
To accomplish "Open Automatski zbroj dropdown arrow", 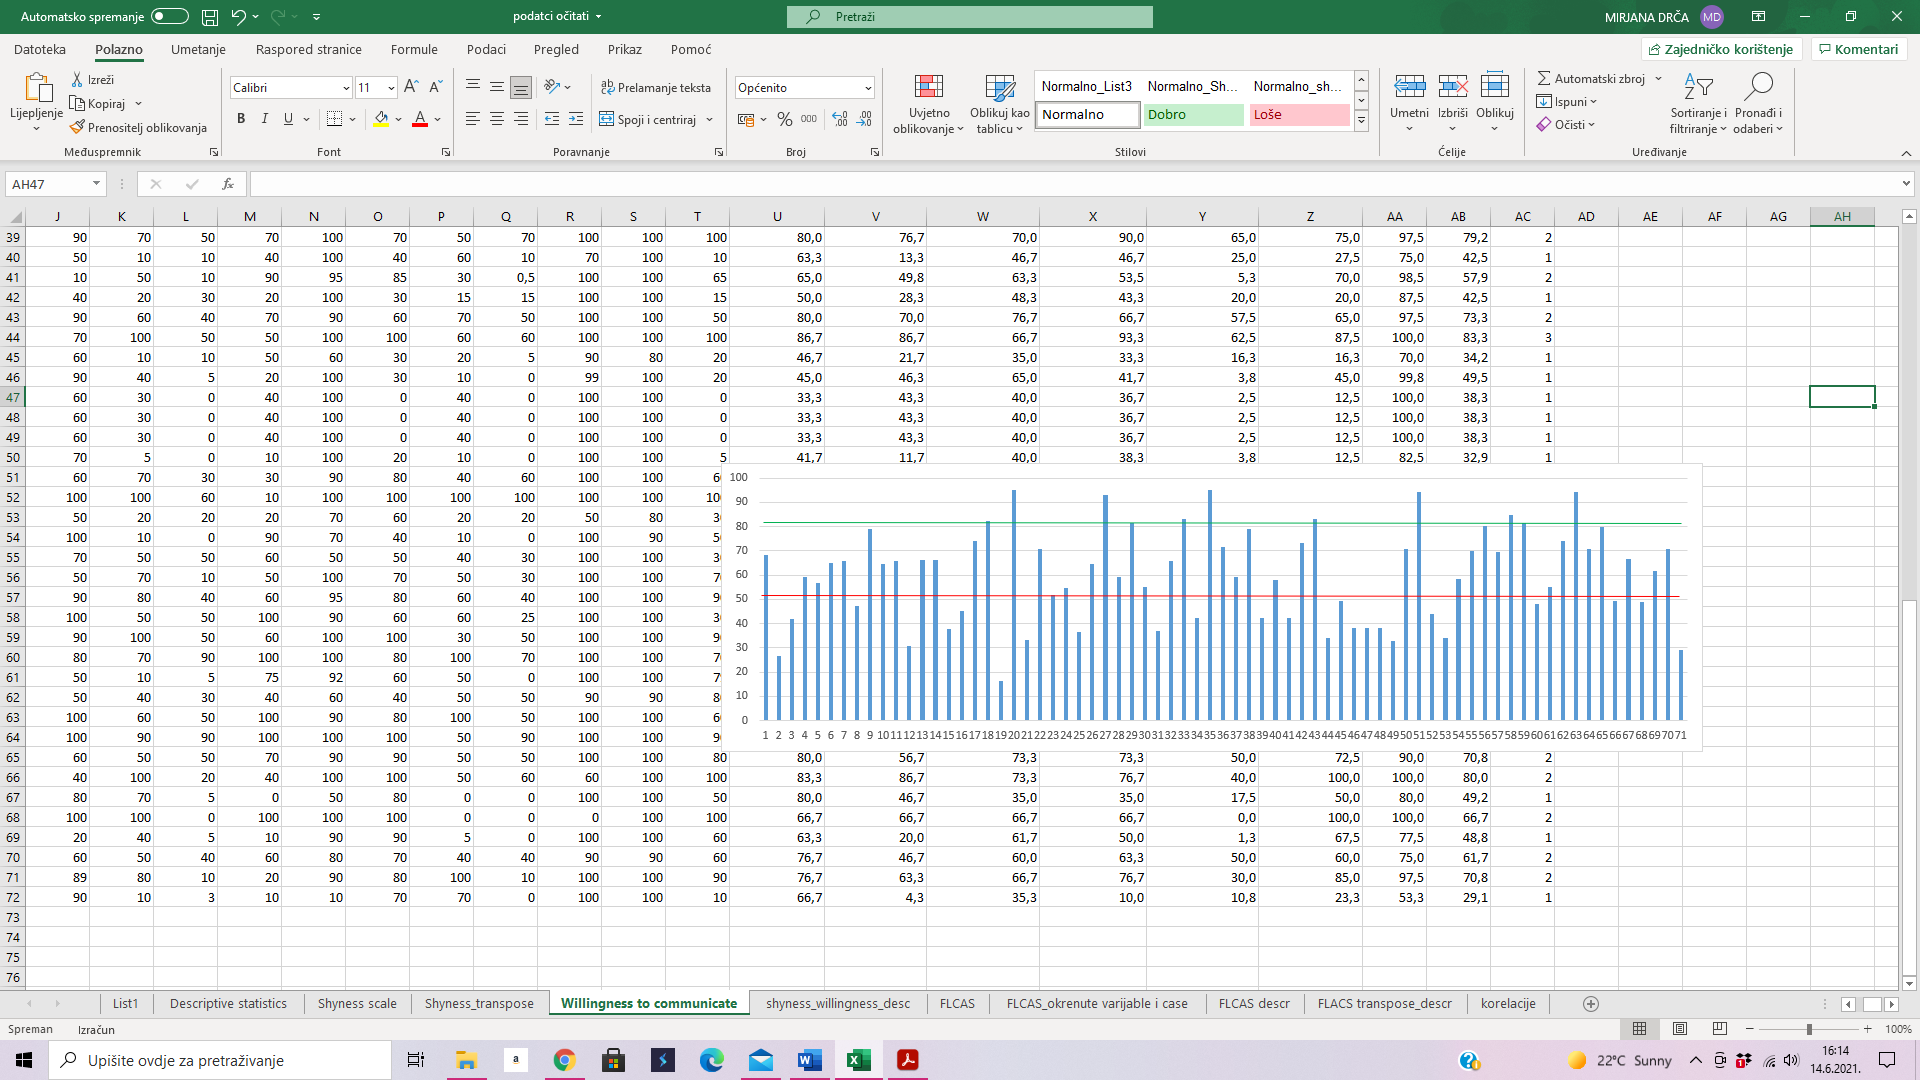I will (1658, 79).
